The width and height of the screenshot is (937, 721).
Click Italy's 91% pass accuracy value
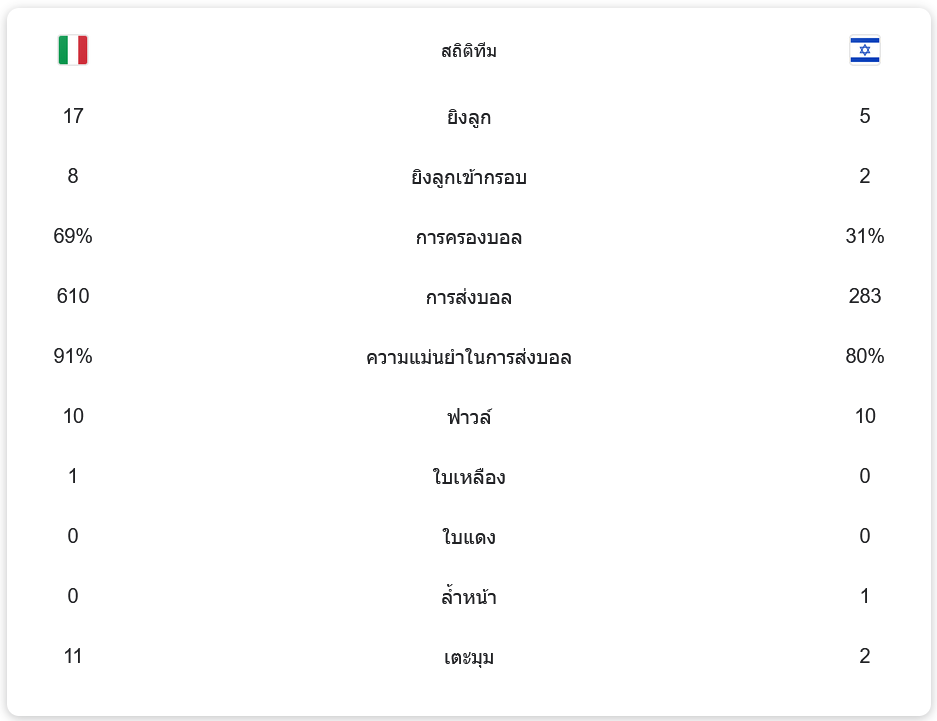pos(73,356)
